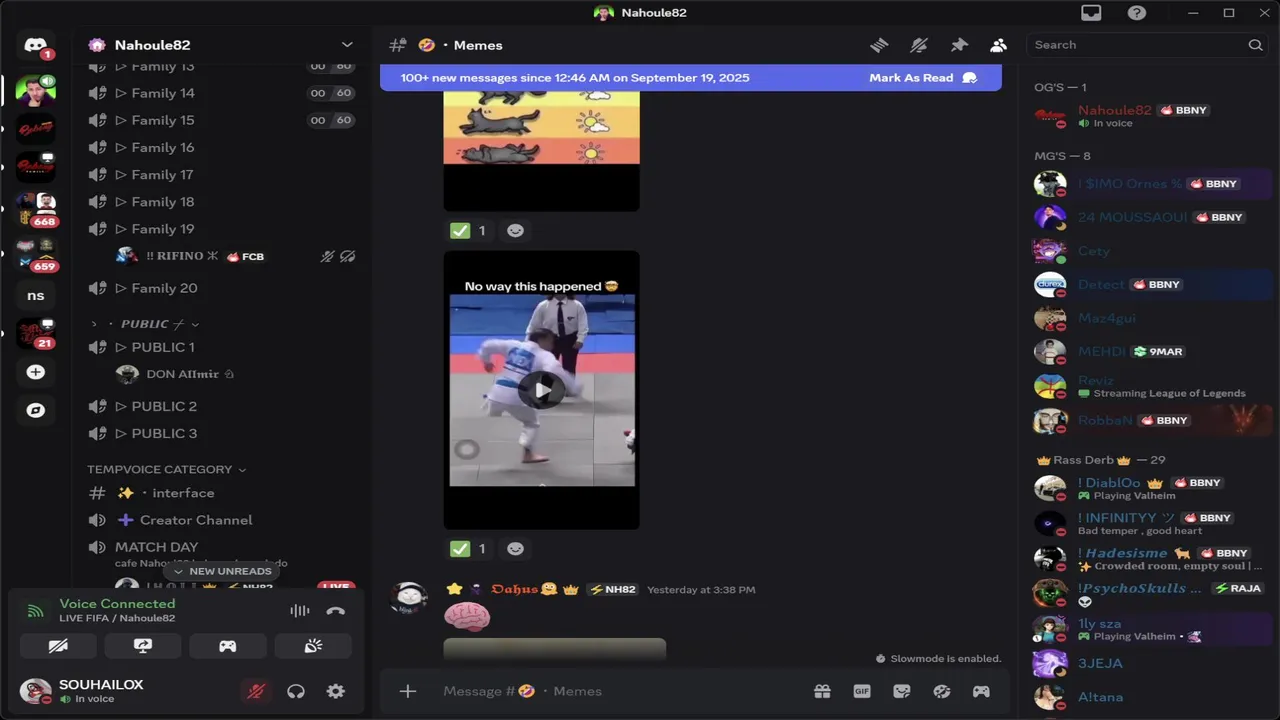Open the soundboard button
The width and height of the screenshot is (1280, 720).
(x=313, y=646)
